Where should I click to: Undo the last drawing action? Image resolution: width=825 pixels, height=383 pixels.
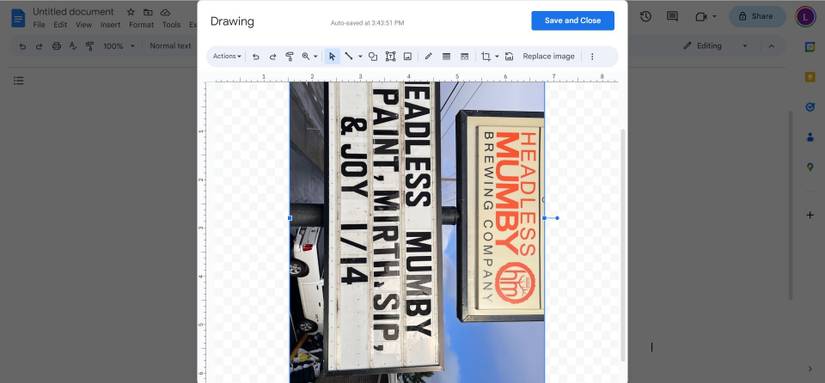[x=256, y=56]
